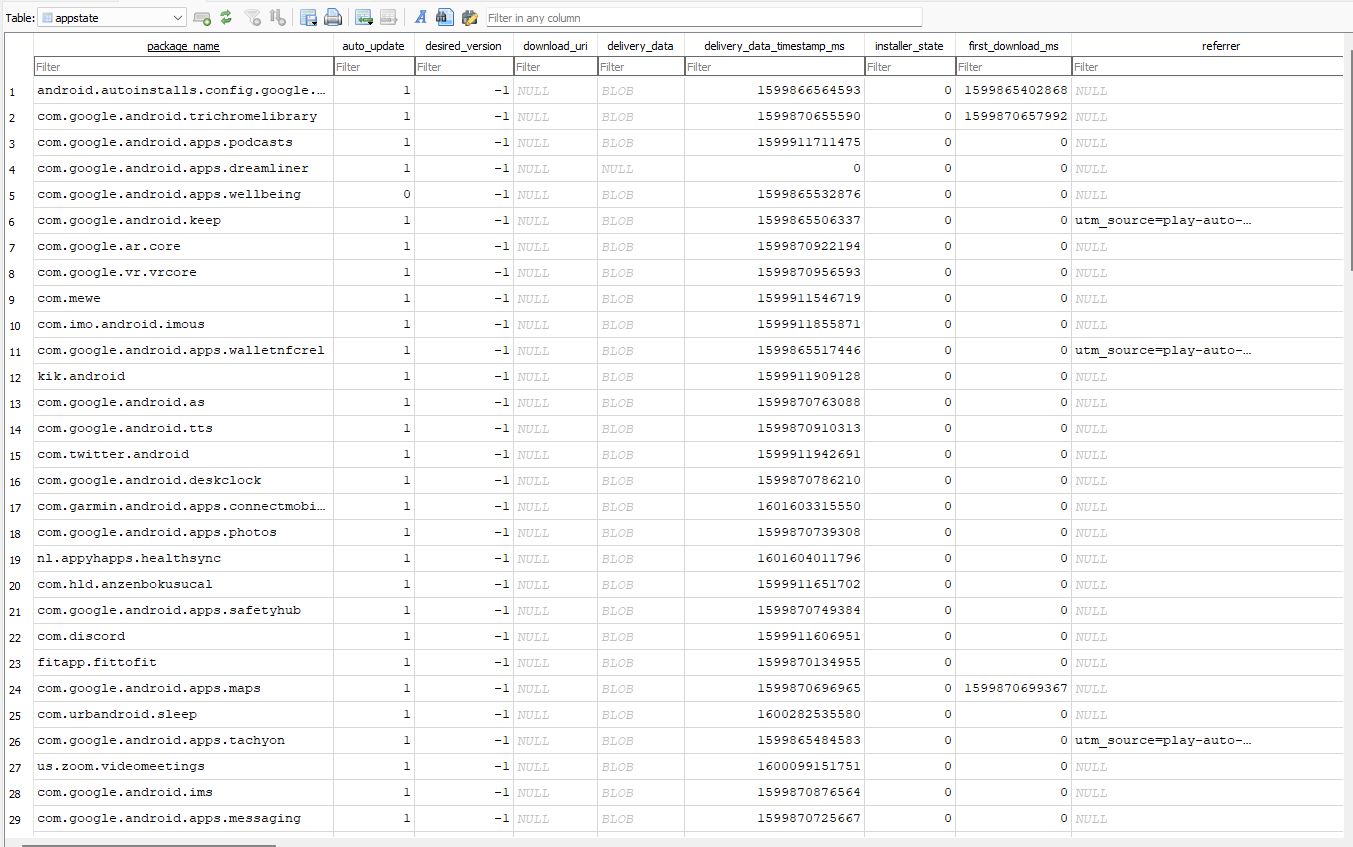Viewport: 1353px width, 847px height.
Task: Select cell us.zoom.videomeetings
Action: point(183,766)
